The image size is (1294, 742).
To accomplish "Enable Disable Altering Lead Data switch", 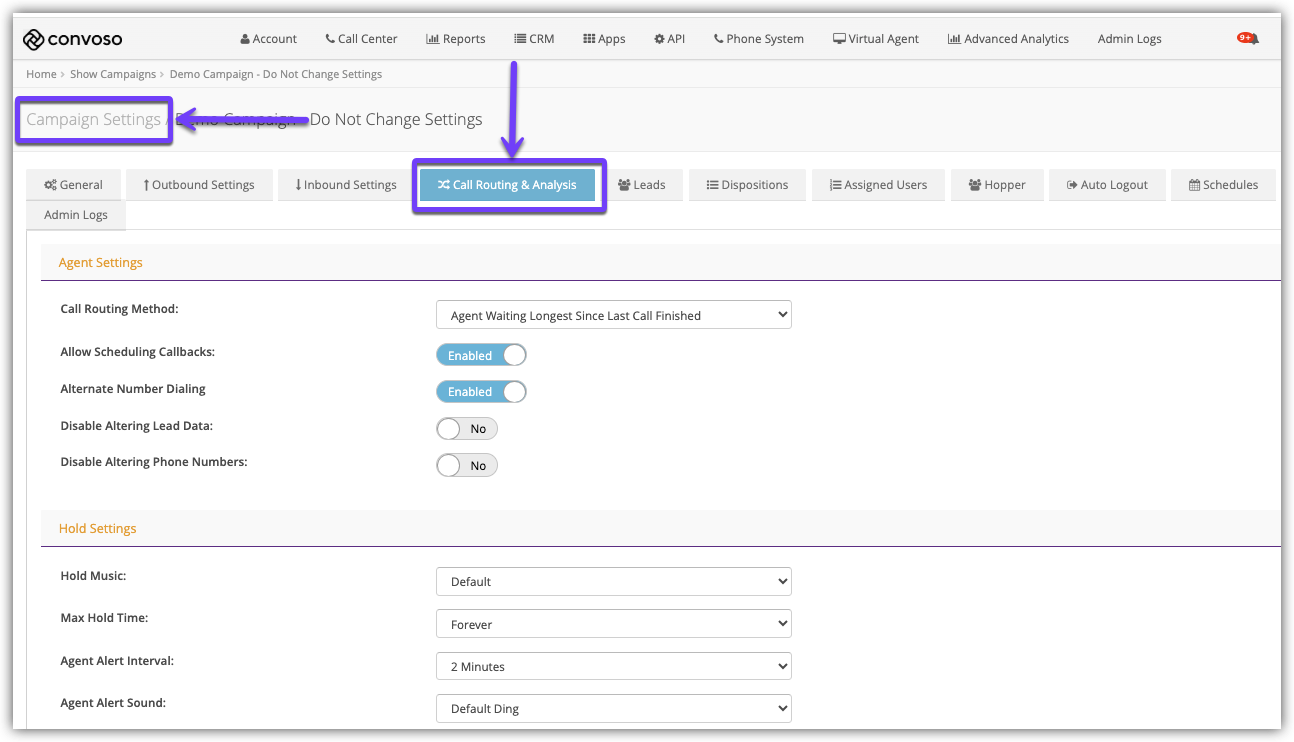I will [467, 429].
